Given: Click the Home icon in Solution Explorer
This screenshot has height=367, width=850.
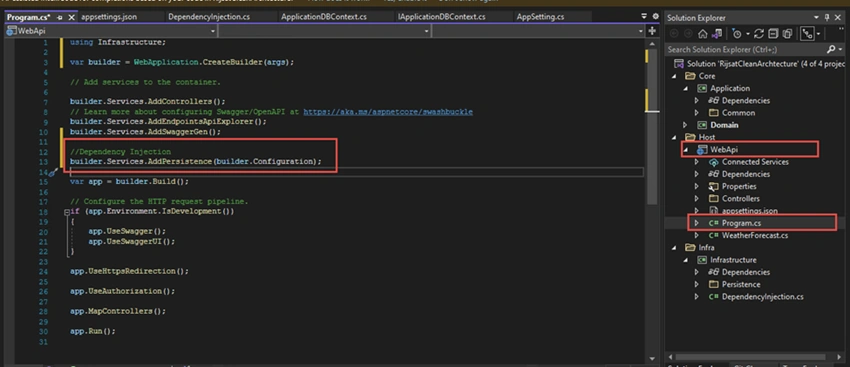Looking at the screenshot, I should [x=703, y=34].
